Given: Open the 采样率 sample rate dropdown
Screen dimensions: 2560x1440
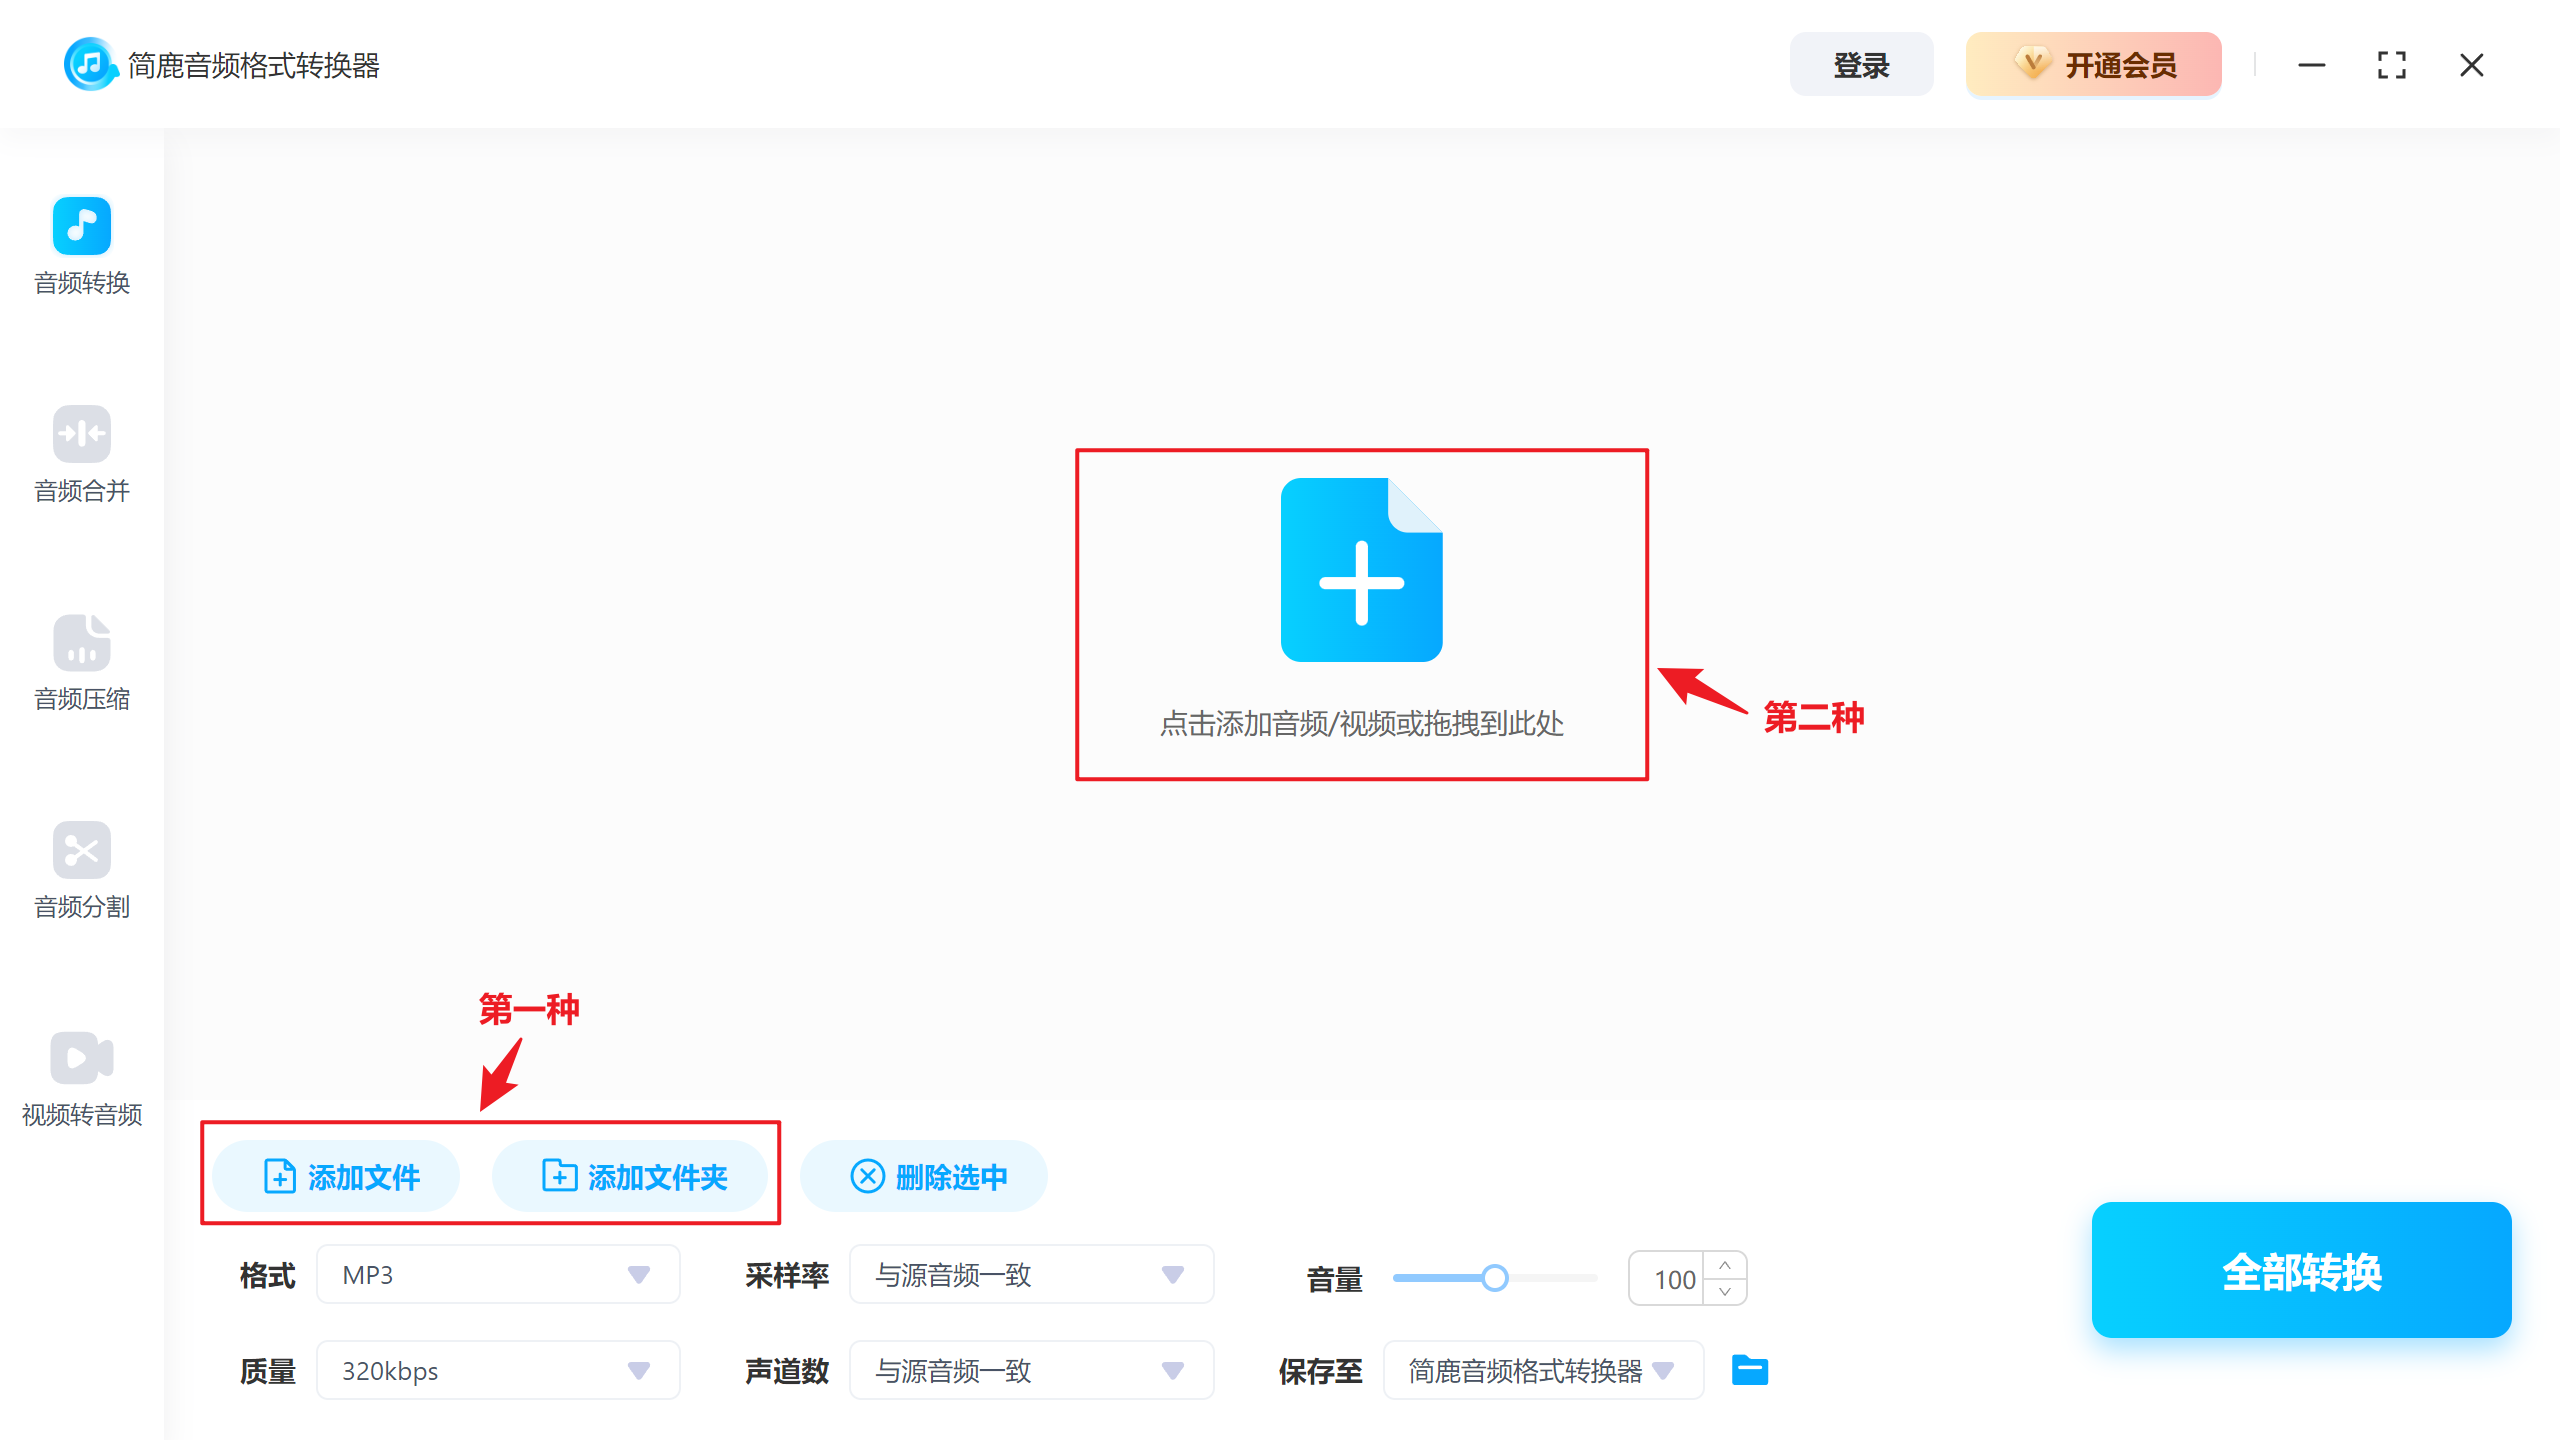Looking at the screenshot, I should click(x=1031, y=1274).
